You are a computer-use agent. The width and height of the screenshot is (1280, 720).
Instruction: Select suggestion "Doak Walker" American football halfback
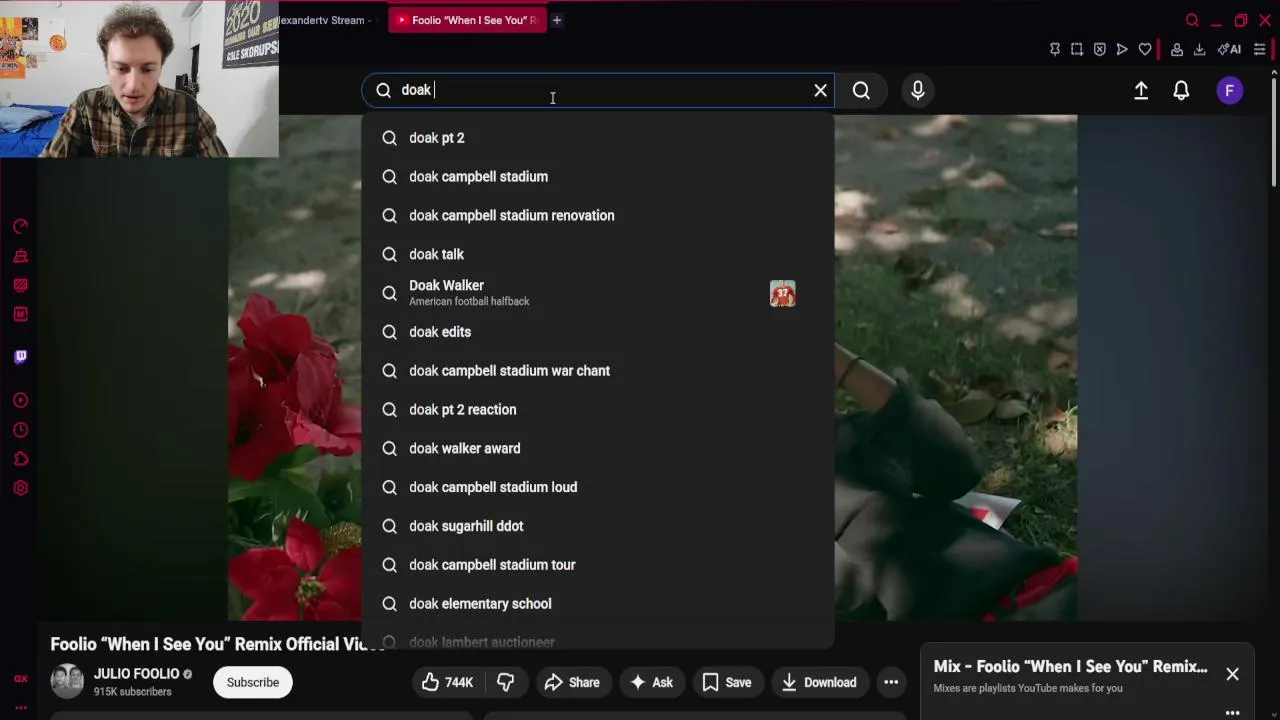pos(598,293)
